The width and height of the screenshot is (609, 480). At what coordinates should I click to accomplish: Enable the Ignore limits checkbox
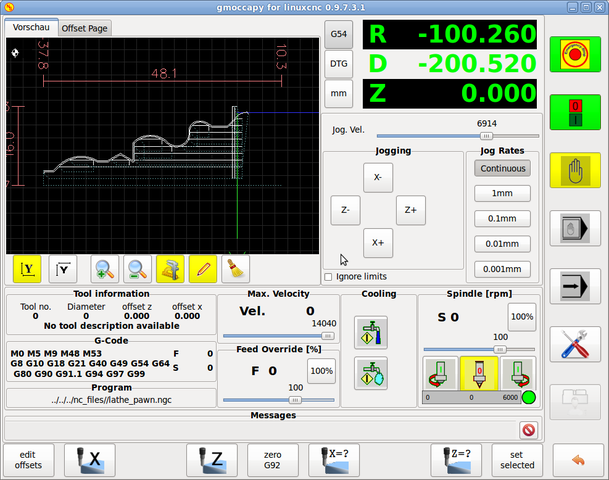(x=329, y=276)
